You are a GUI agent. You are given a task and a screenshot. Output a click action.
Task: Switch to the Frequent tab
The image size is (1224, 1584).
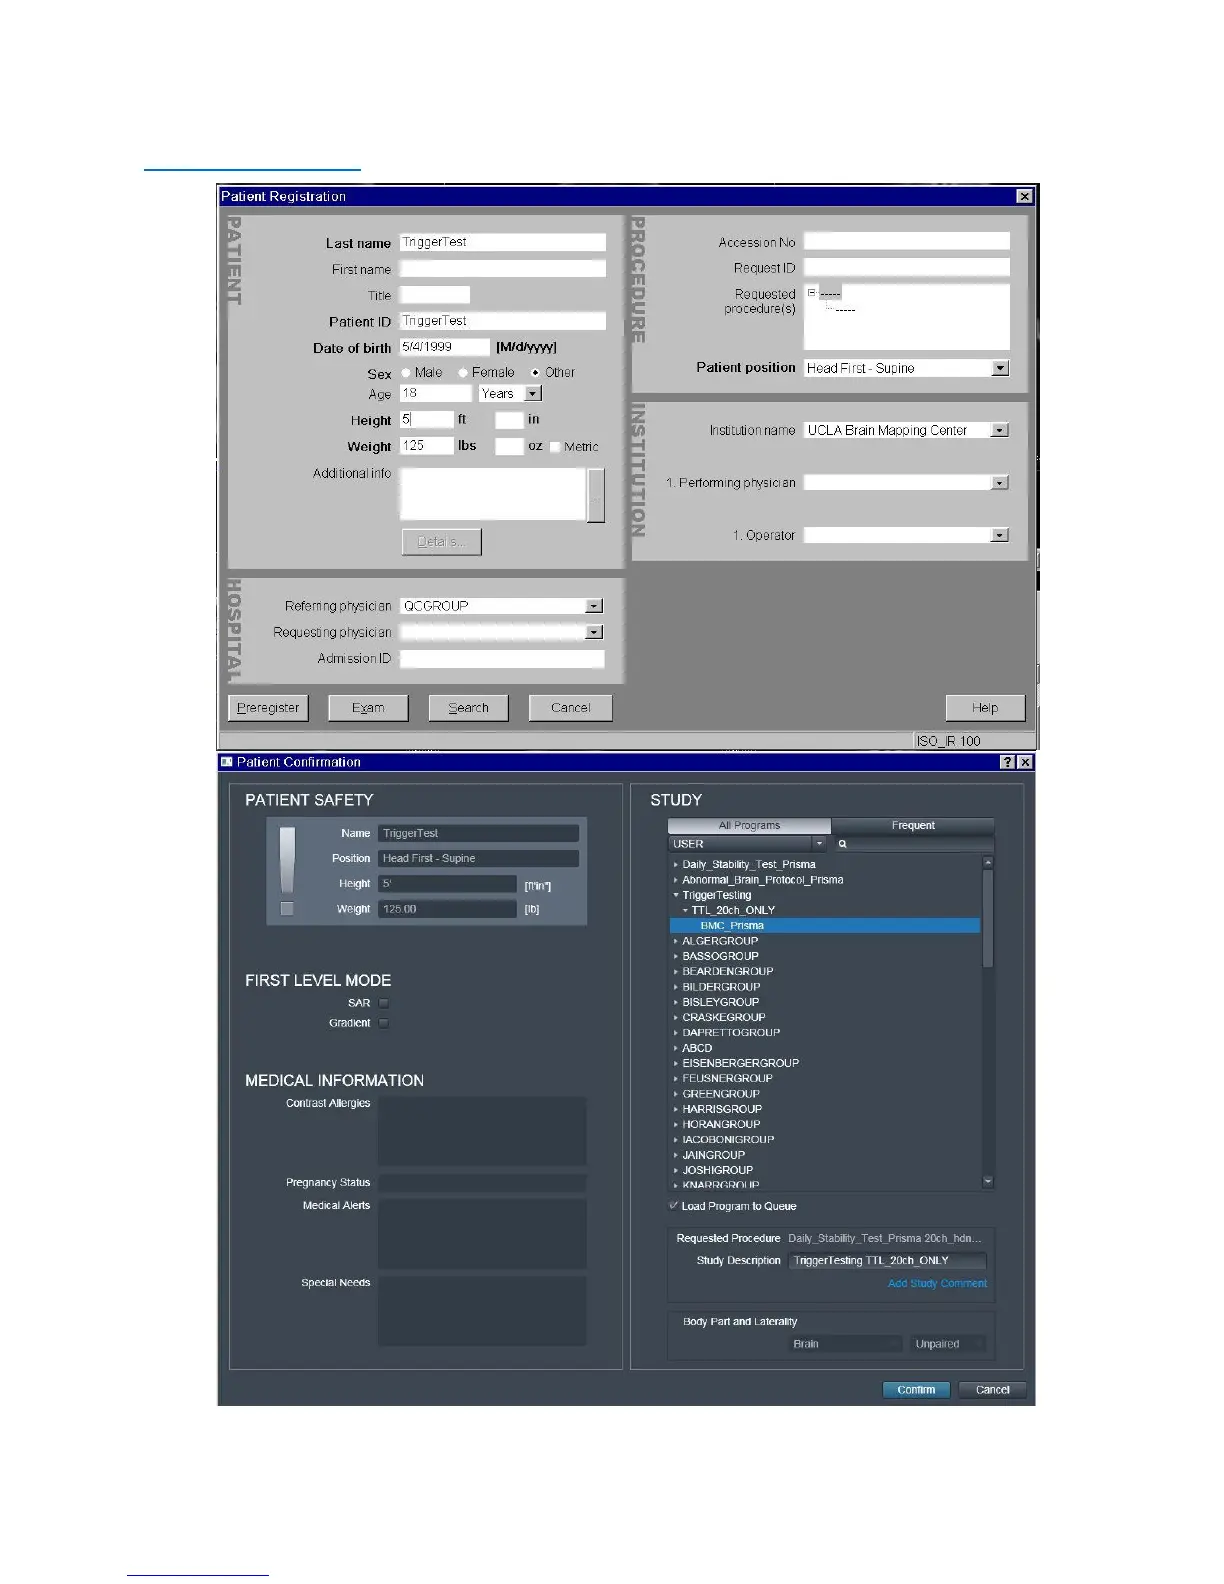(x=913, y=826)
